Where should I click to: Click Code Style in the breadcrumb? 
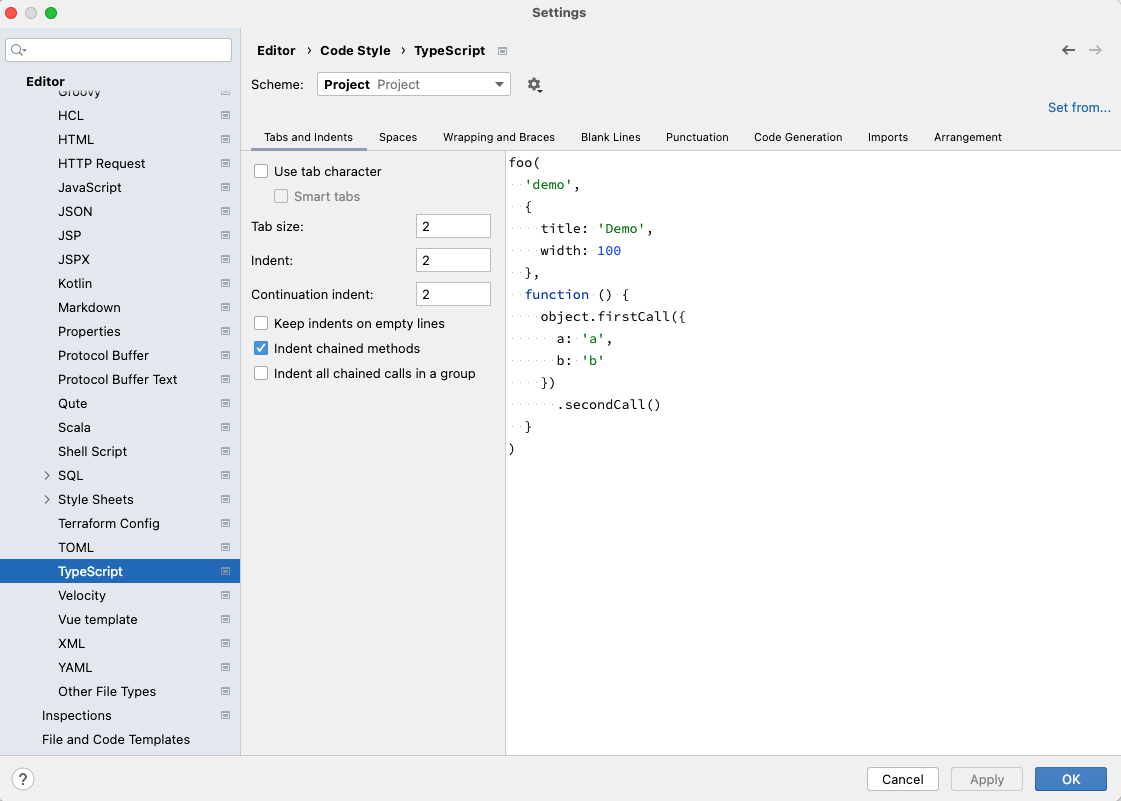pyautogui.click(x=355, y=51)
